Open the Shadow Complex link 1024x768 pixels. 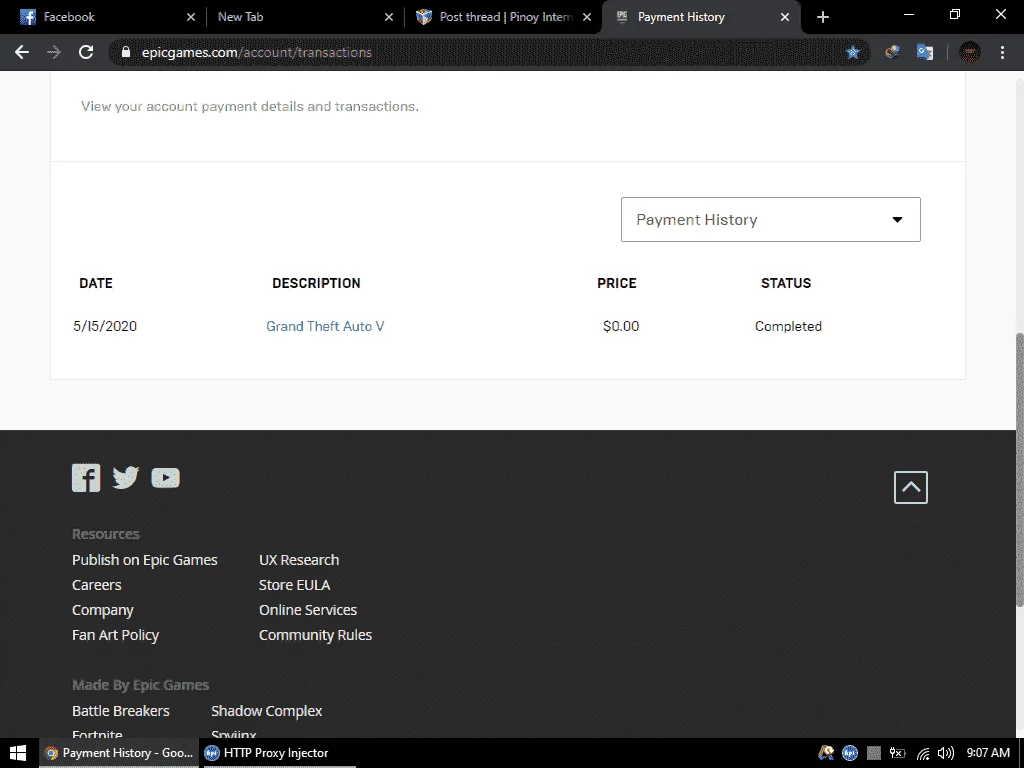(266, 711)
